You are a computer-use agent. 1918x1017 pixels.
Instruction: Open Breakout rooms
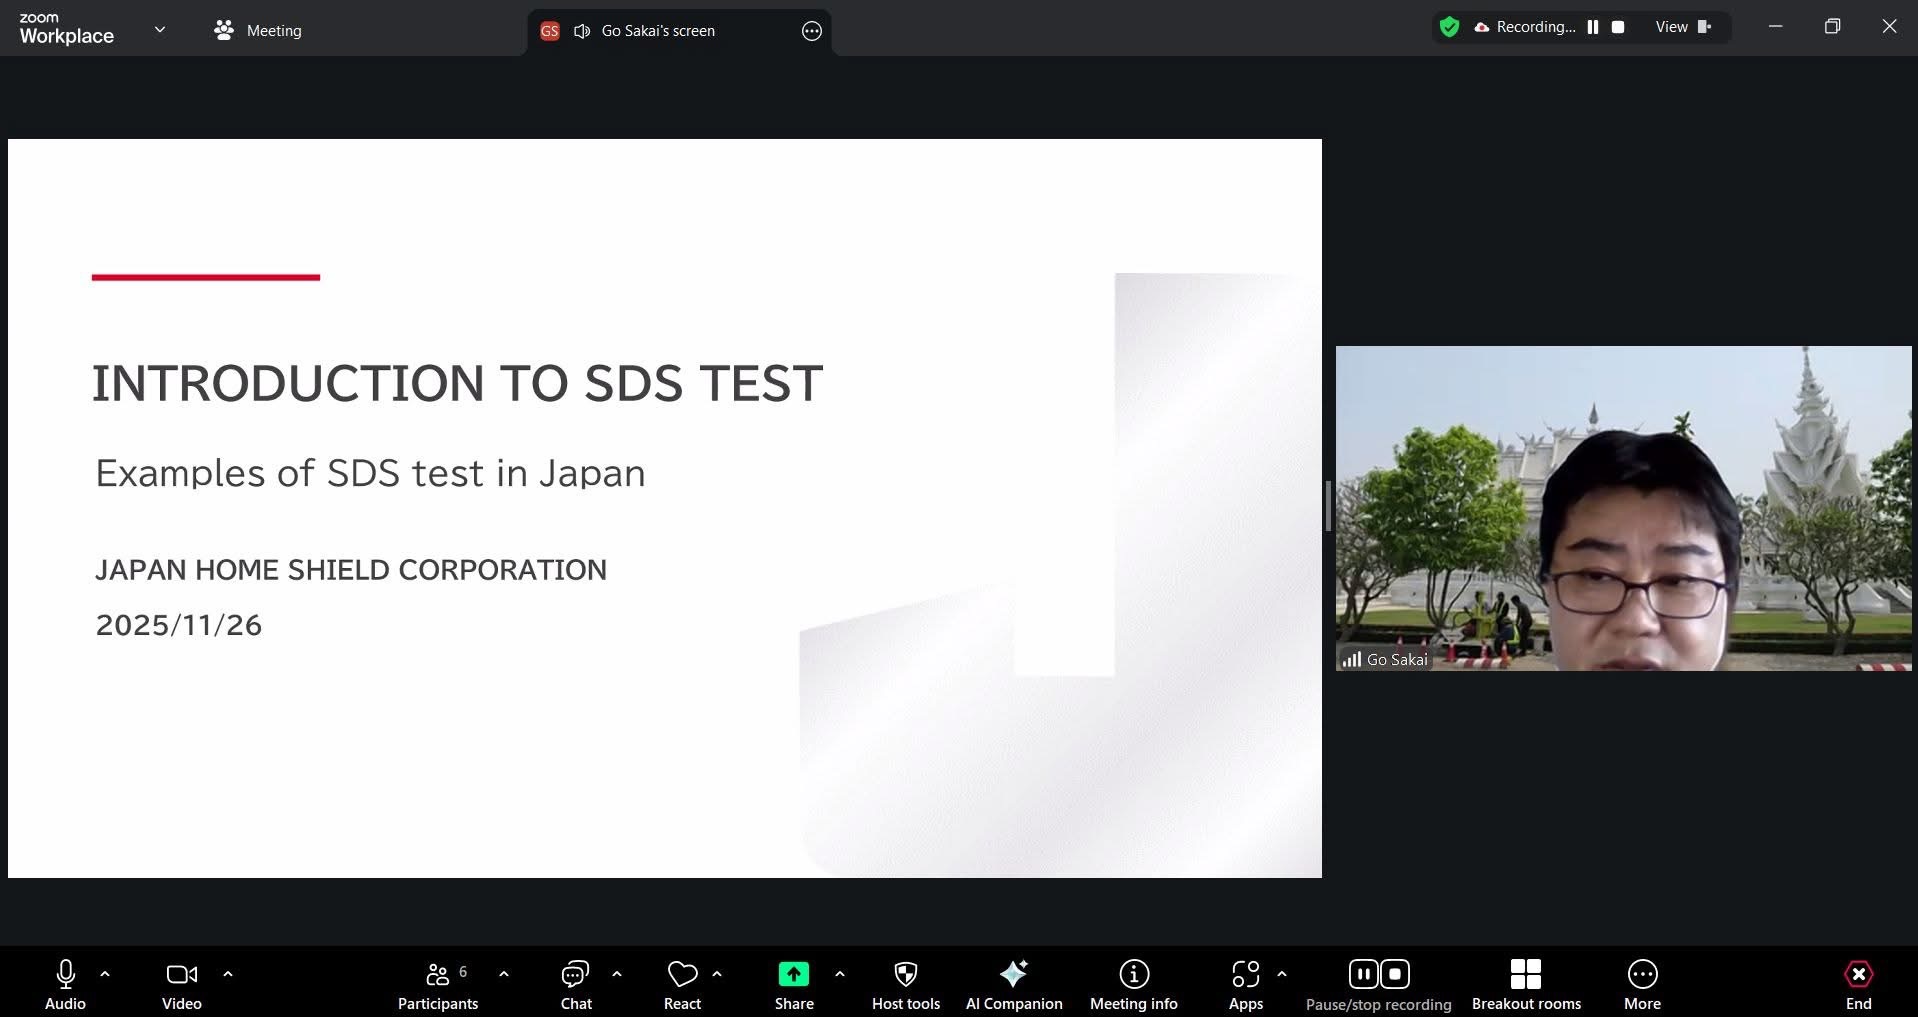coord(1525,985)
